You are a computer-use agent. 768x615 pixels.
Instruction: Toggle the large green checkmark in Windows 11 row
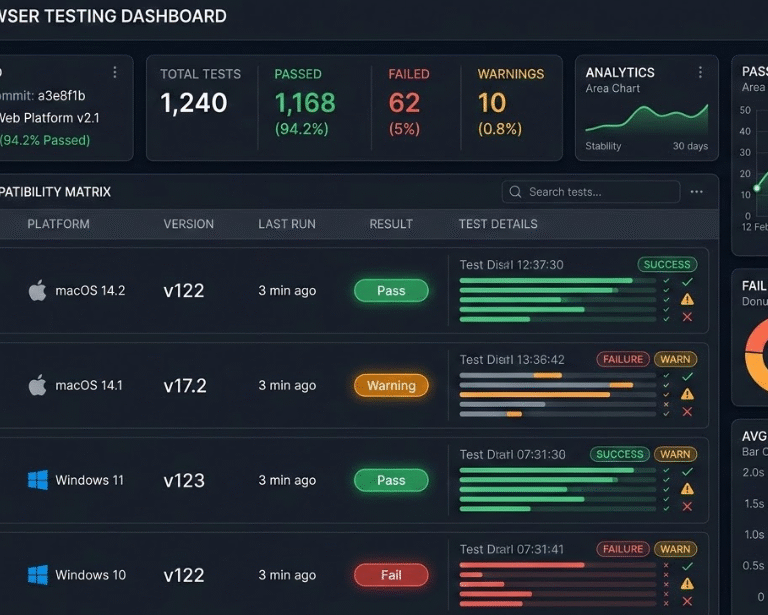pos(687,471)
